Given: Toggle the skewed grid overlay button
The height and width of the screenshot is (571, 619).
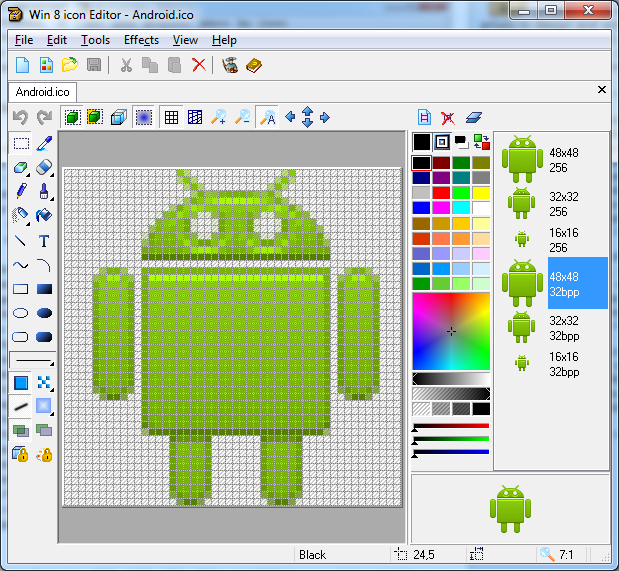Looking at the screenshot, I should tap(195, 117).
